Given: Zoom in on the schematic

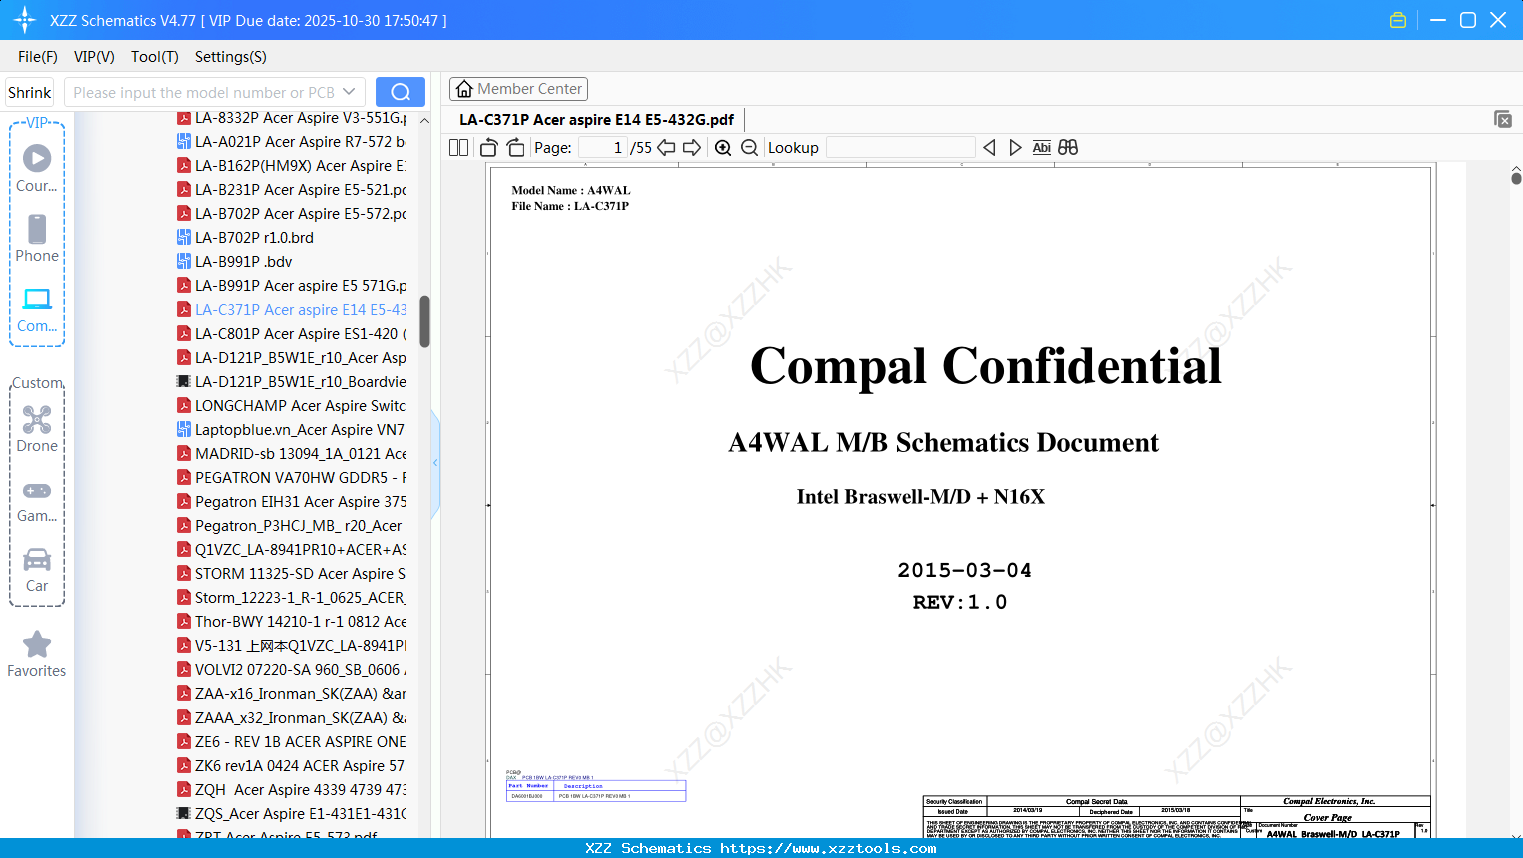Looking at the screenshot, I should click(723, 148).
